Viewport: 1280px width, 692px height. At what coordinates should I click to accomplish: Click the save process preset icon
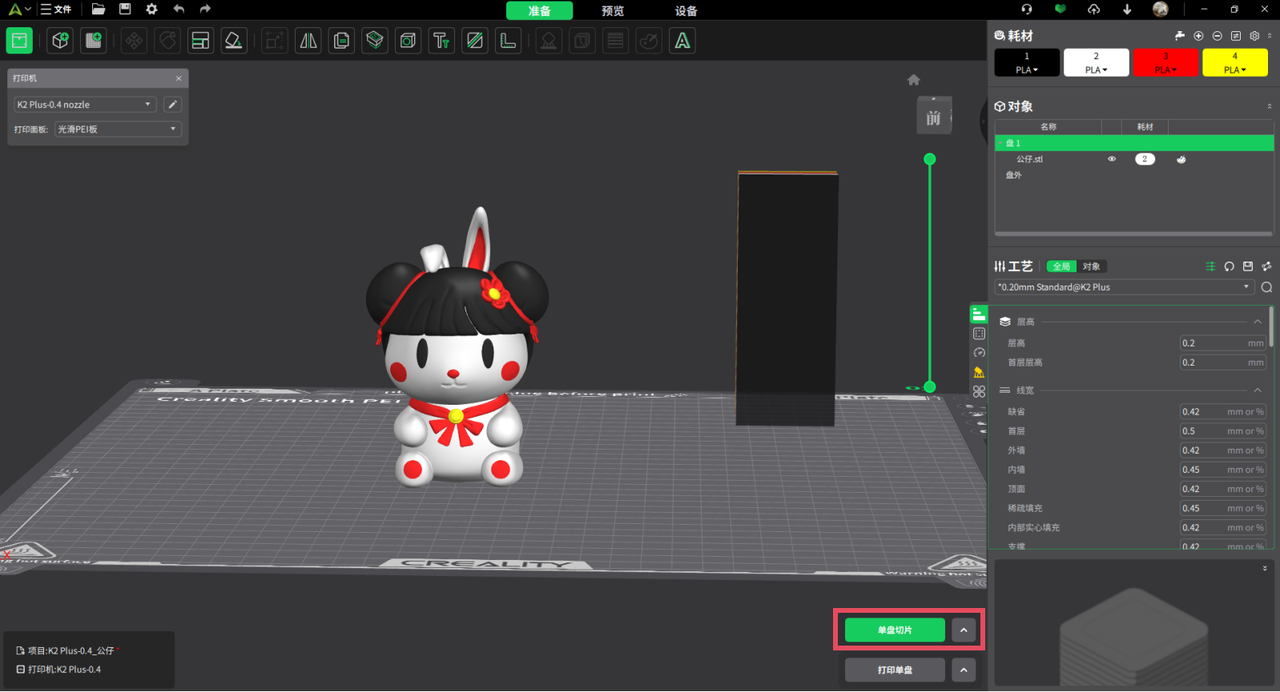[1248, 266]
